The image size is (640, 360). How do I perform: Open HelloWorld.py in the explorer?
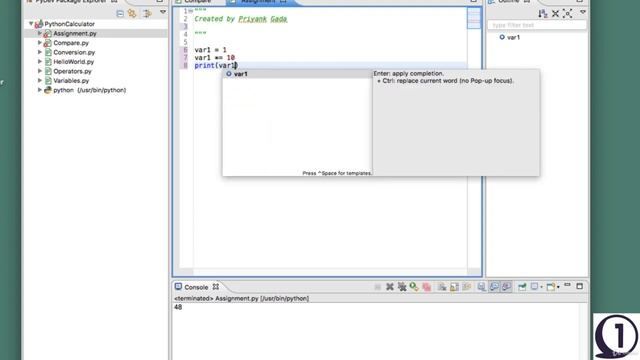(x=73, y=62)
